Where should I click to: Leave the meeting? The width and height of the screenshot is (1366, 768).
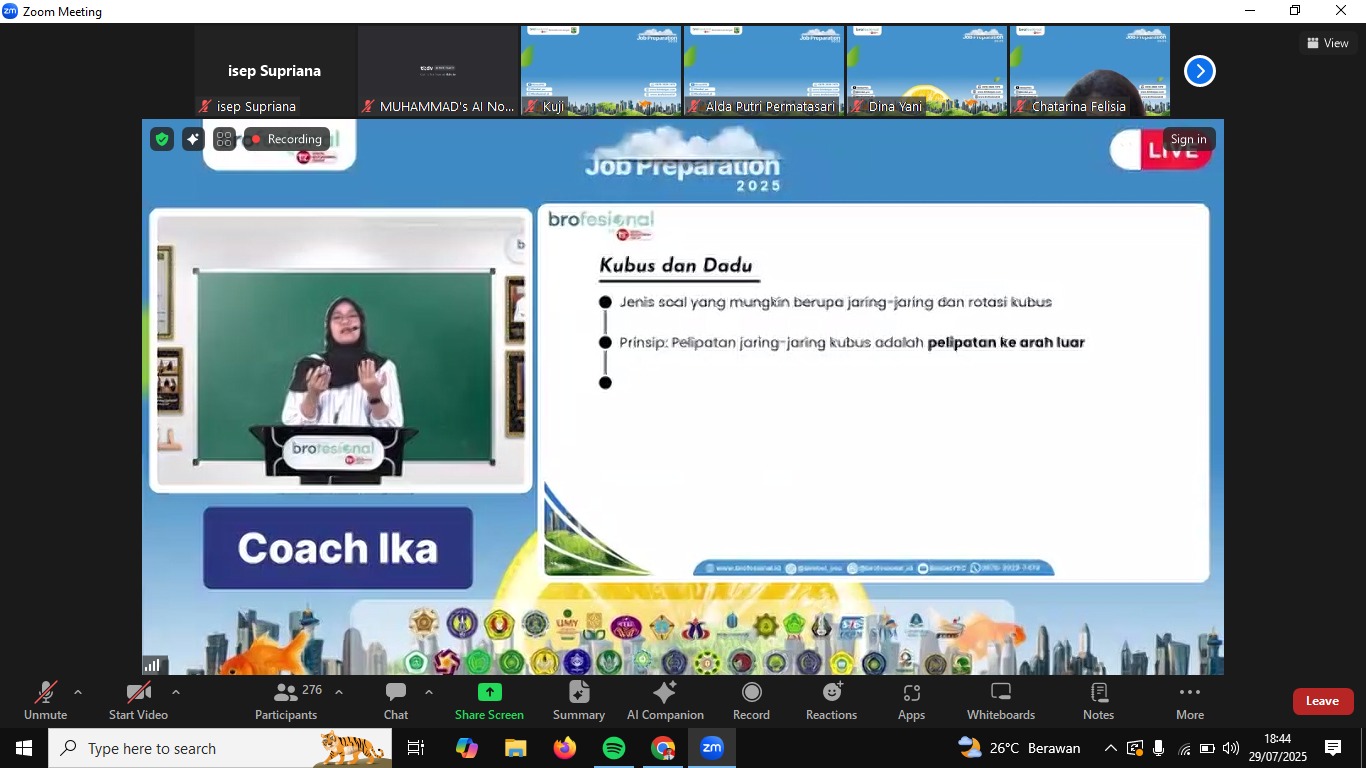[1322, 701]
